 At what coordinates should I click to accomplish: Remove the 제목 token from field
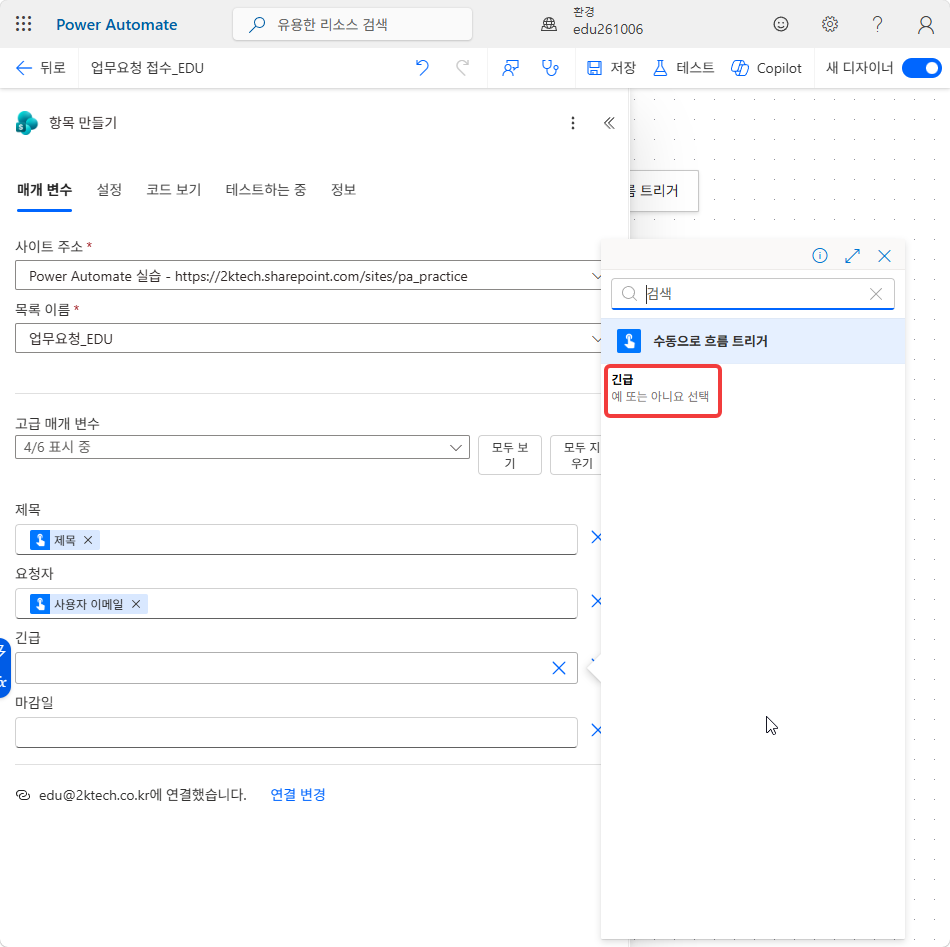pyautogui.click(x=88, y=540)
